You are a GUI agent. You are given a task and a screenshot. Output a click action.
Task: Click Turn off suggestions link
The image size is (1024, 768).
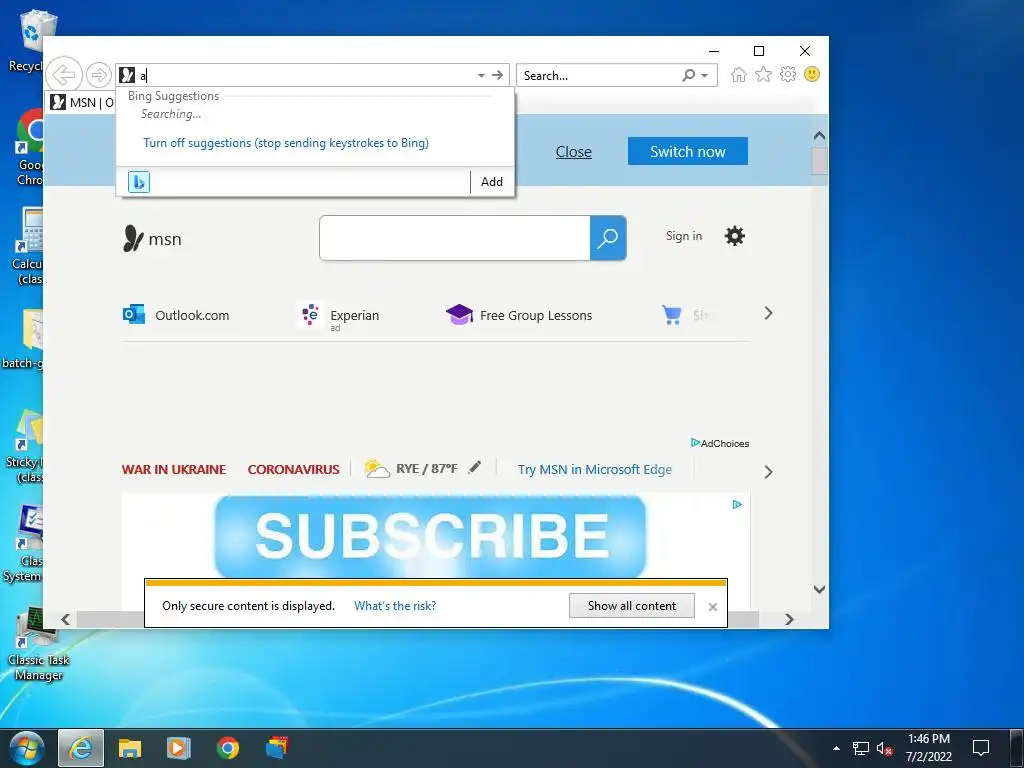286,143
